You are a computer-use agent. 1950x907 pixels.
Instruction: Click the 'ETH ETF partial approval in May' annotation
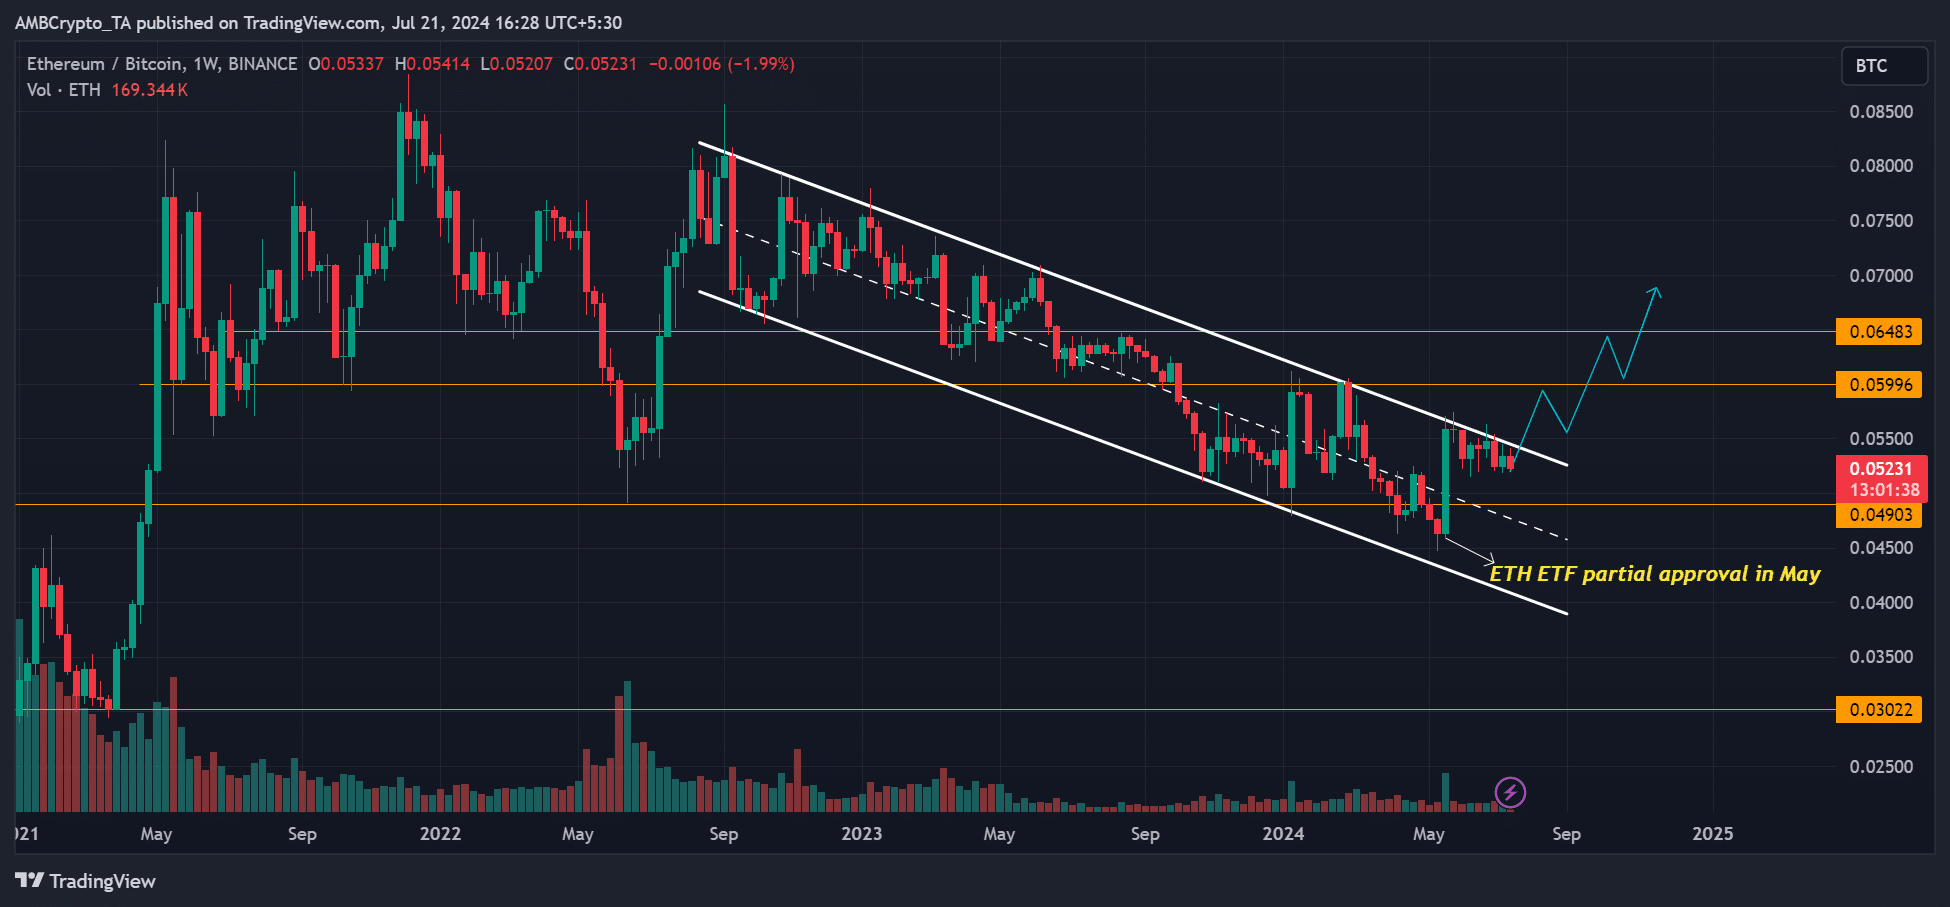coord(1655,574)
